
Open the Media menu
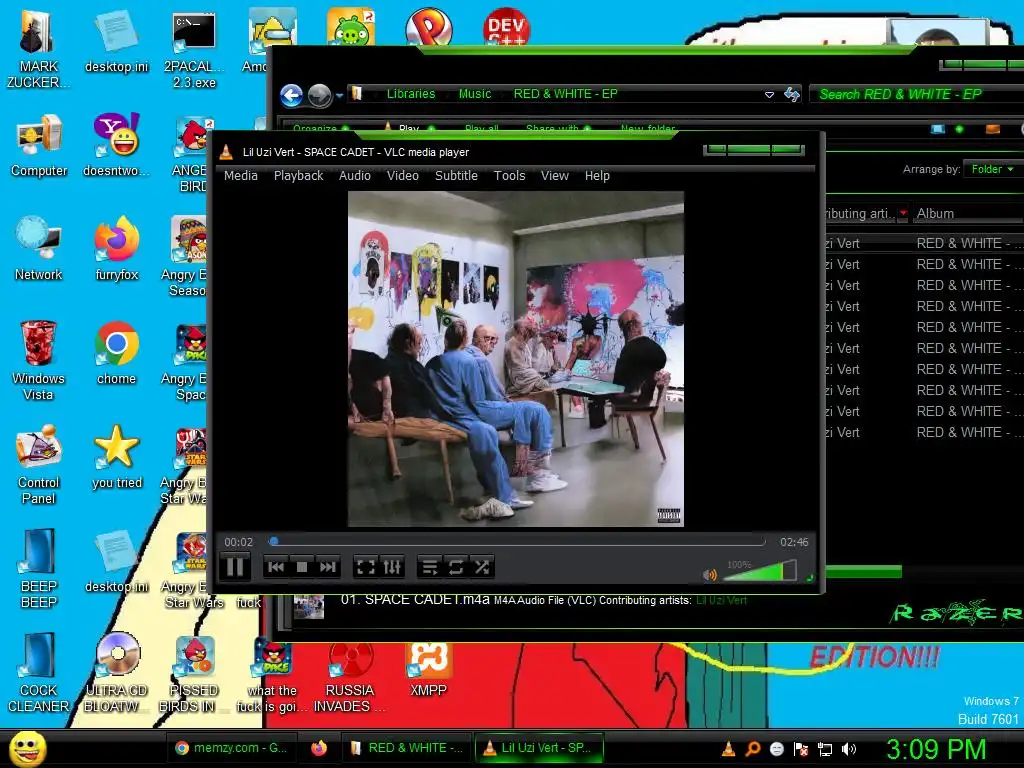(240, 176)
